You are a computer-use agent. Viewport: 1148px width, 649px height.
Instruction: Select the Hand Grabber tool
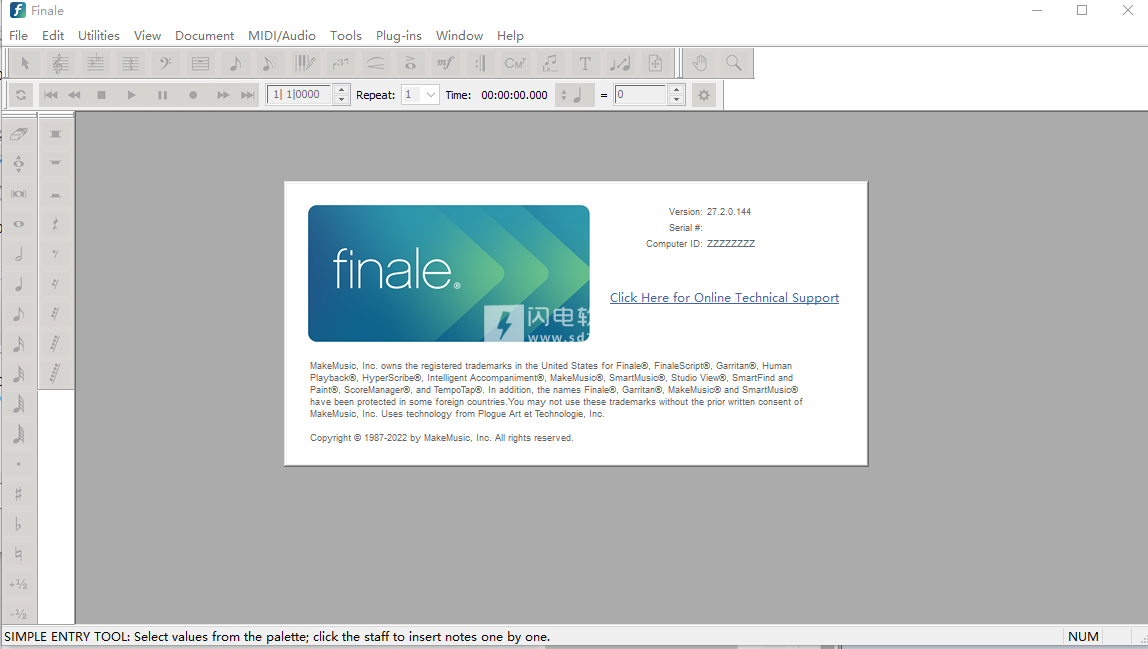tap(700, 64)
